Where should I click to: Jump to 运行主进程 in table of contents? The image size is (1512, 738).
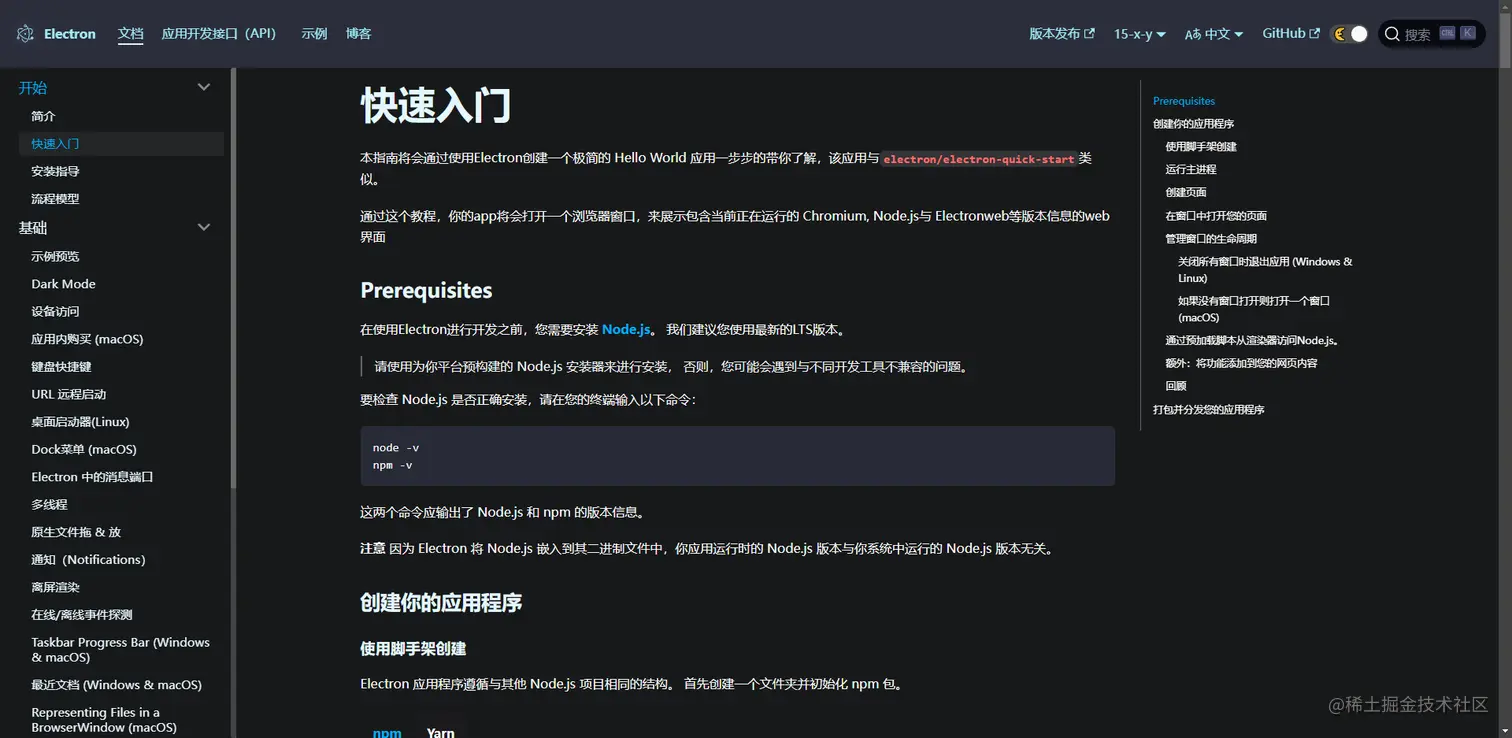1191,170
